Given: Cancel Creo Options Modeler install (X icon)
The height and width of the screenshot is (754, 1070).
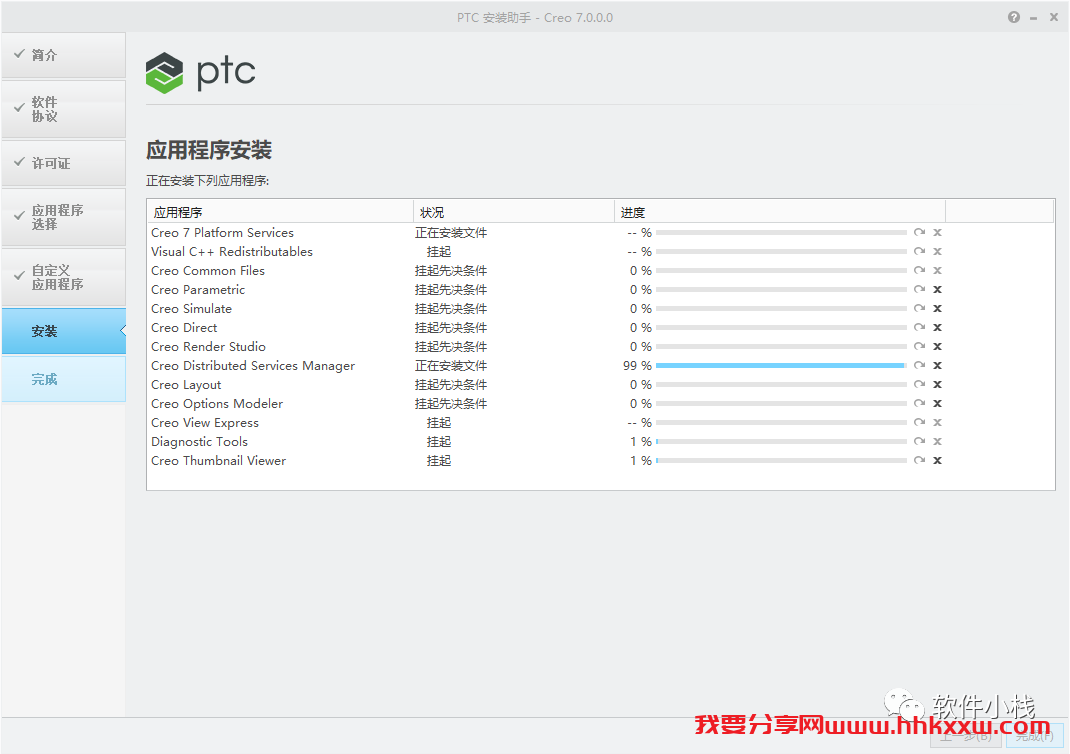Looking at the screenshot, I should pyautogui.click(x=938, y=404).
